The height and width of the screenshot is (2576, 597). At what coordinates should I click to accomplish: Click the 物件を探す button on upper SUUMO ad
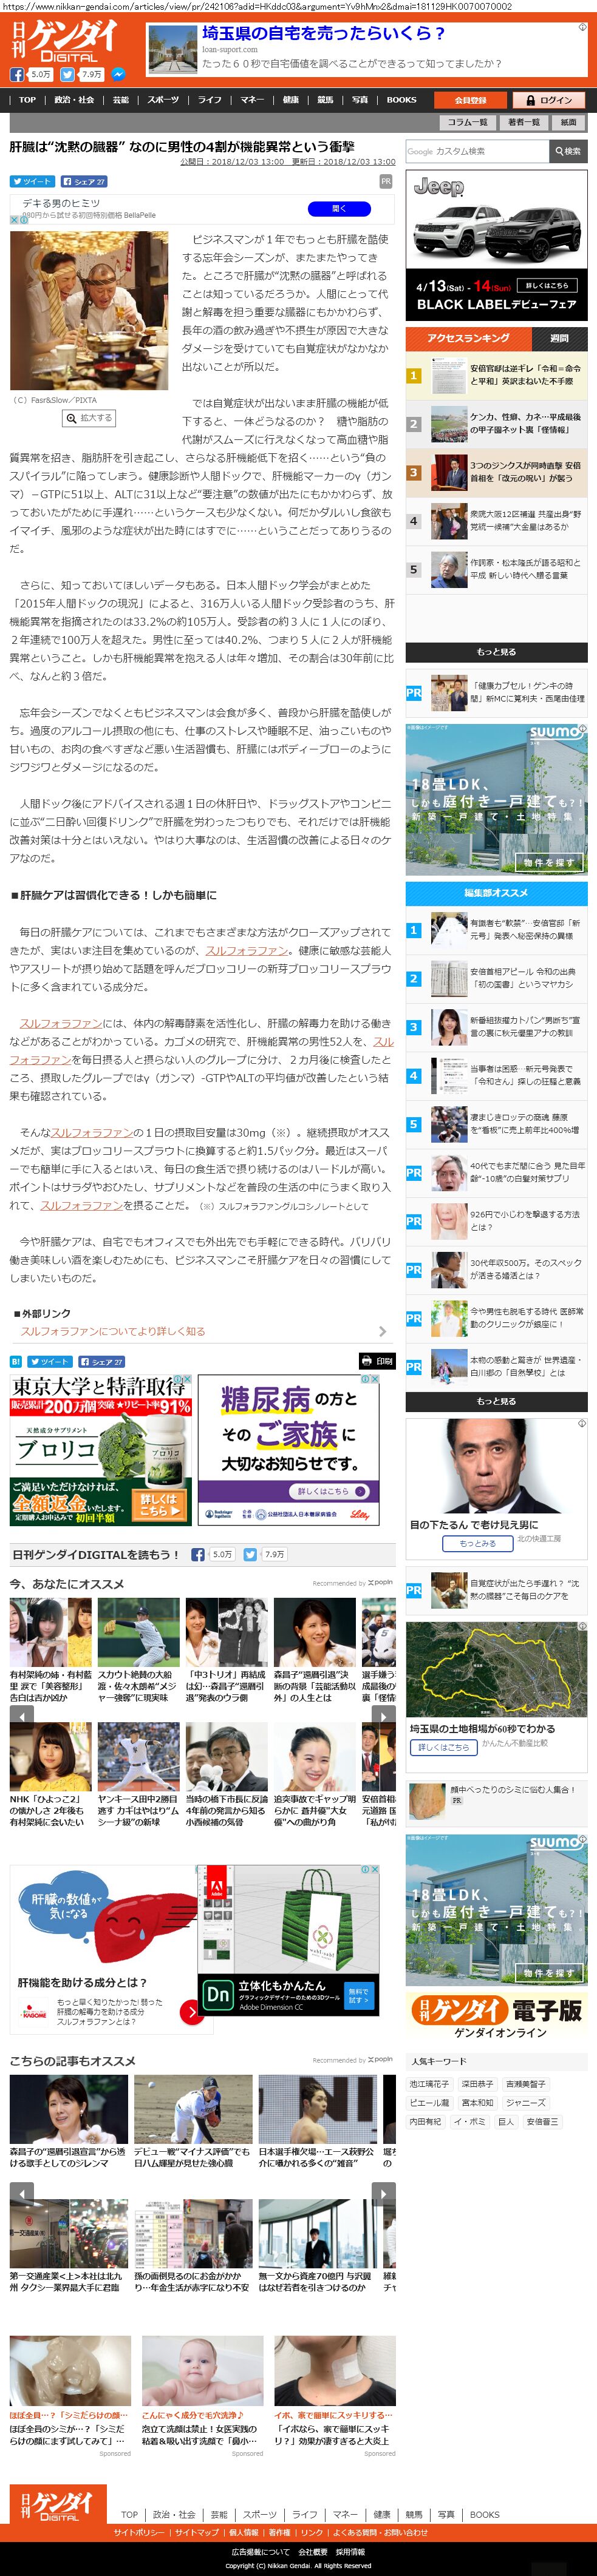[550, 862]
